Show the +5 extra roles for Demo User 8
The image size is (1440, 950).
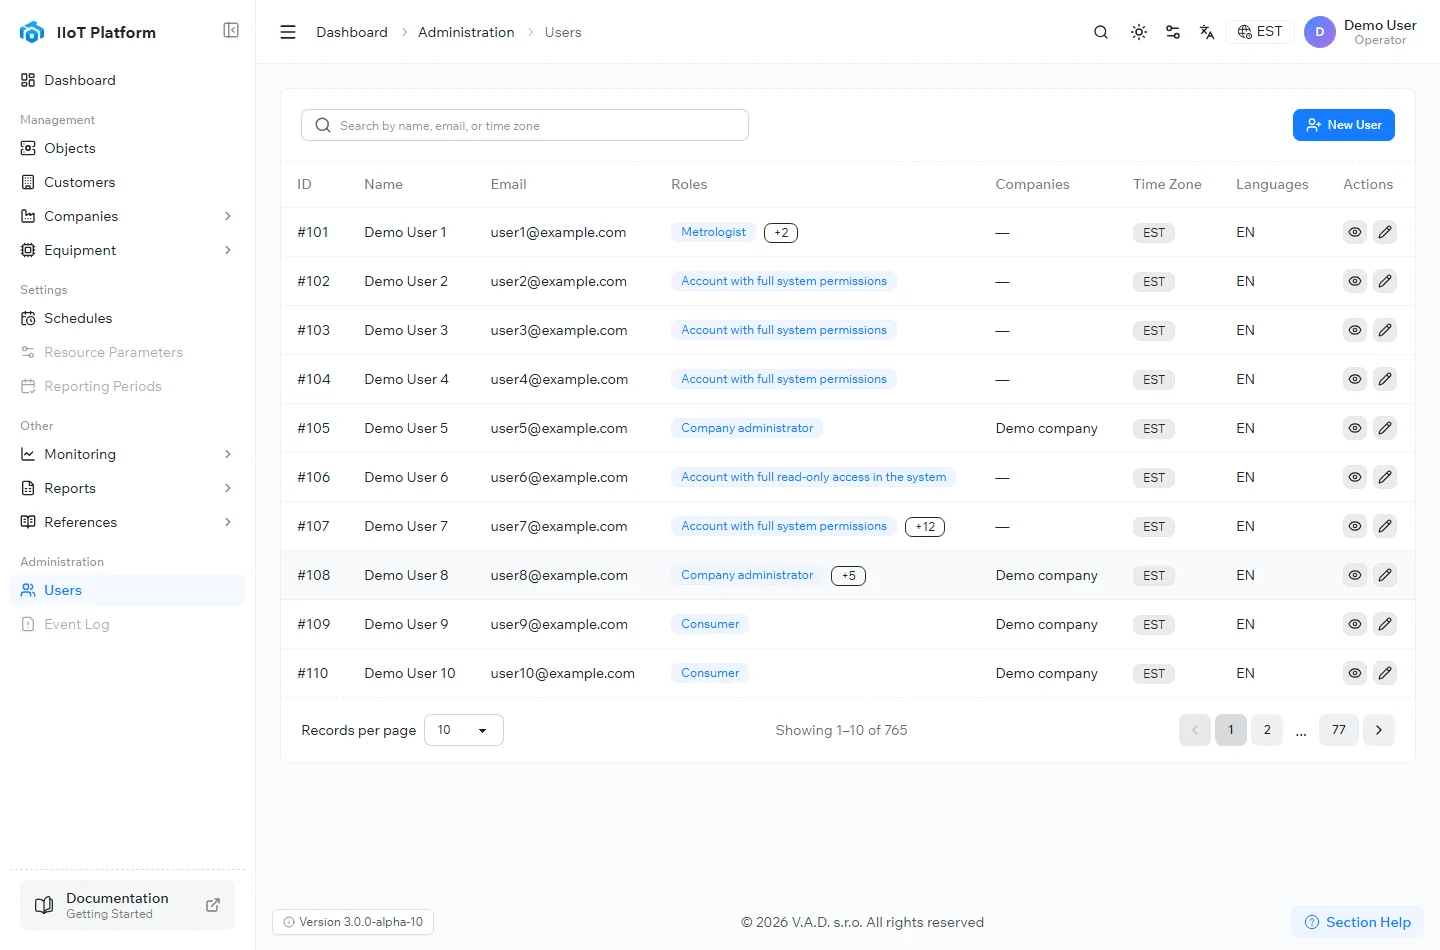point(848,576)
